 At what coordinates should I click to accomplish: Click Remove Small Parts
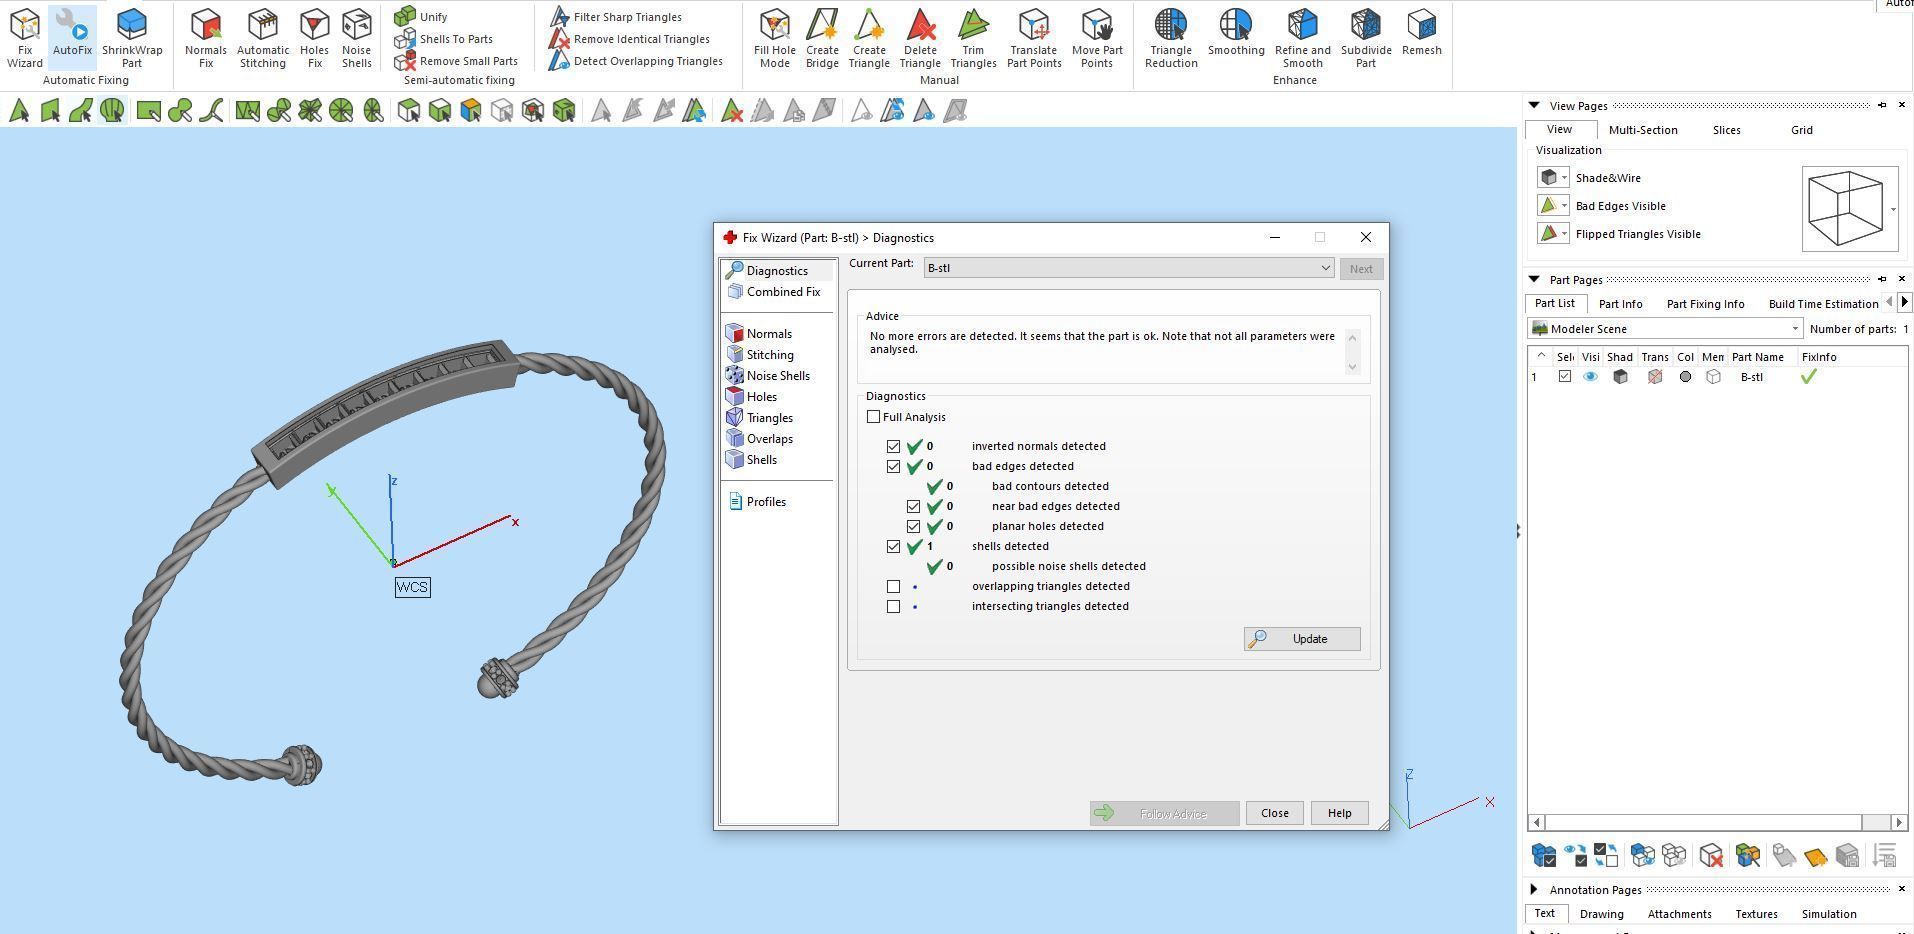(x=456, y=61)
